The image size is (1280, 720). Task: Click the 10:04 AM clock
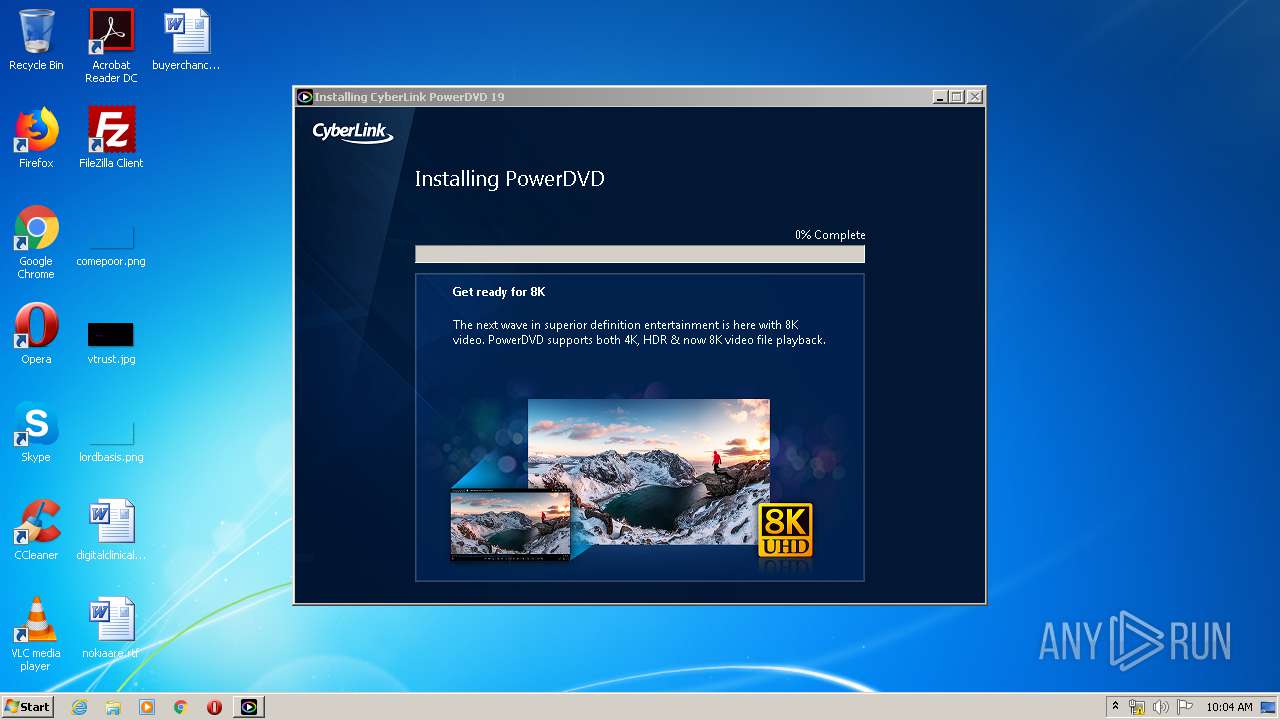[1229, 707]
